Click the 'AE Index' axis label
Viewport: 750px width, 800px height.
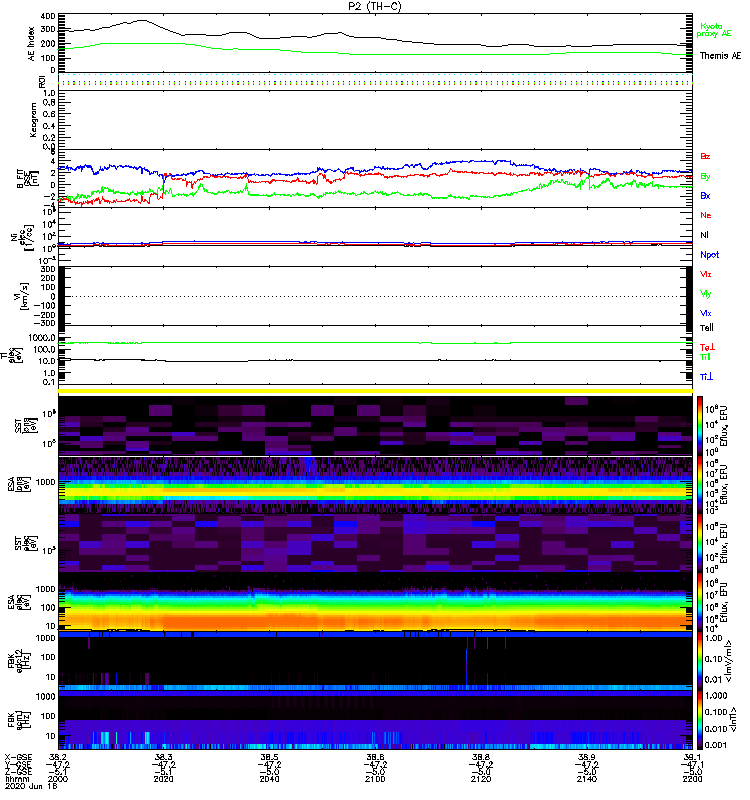click(32, 43)
